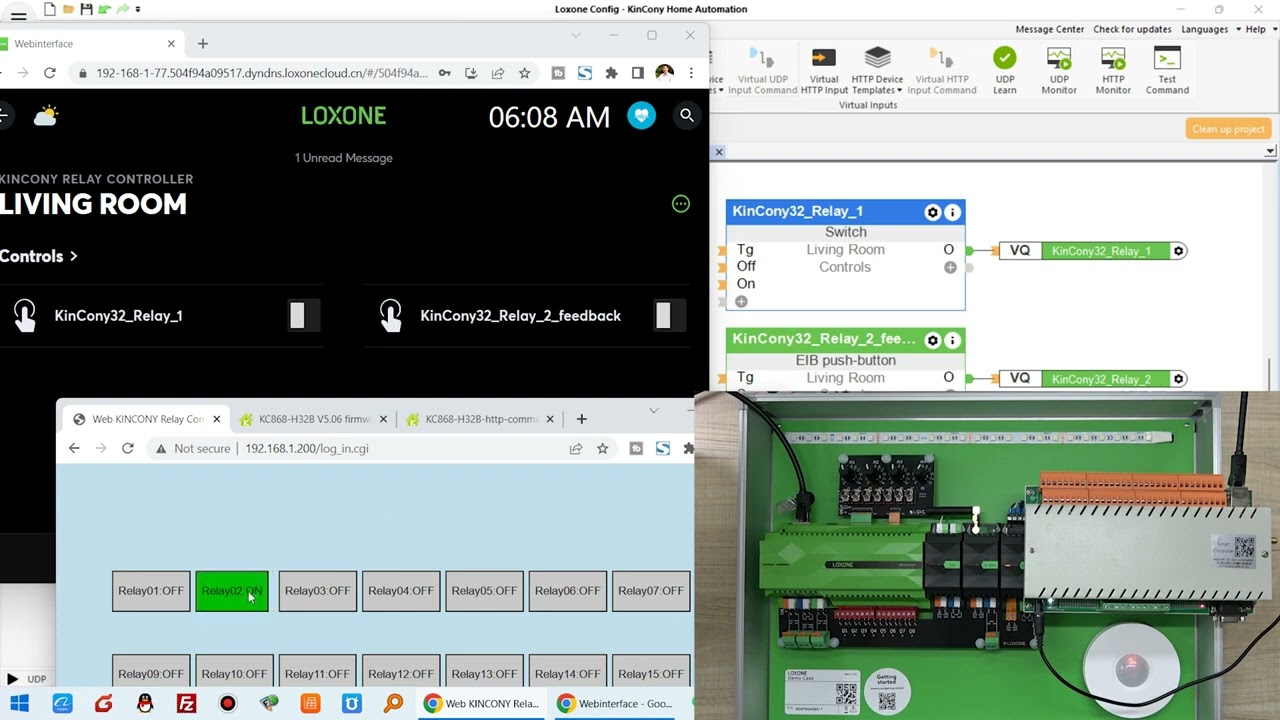Select Virtual UDP Input Command tool
The width and height of the screenshot is (1280, 720).
point(762,70)
